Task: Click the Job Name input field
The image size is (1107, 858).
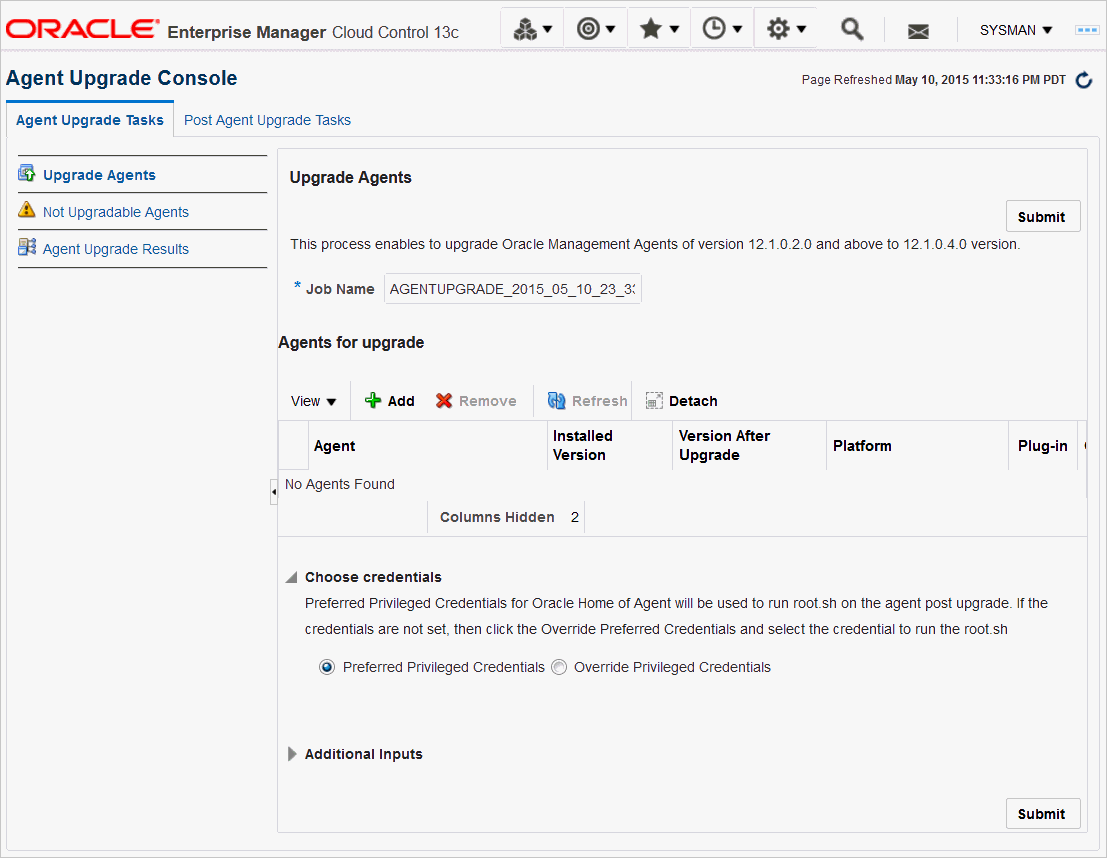Action: pos(513,289)
